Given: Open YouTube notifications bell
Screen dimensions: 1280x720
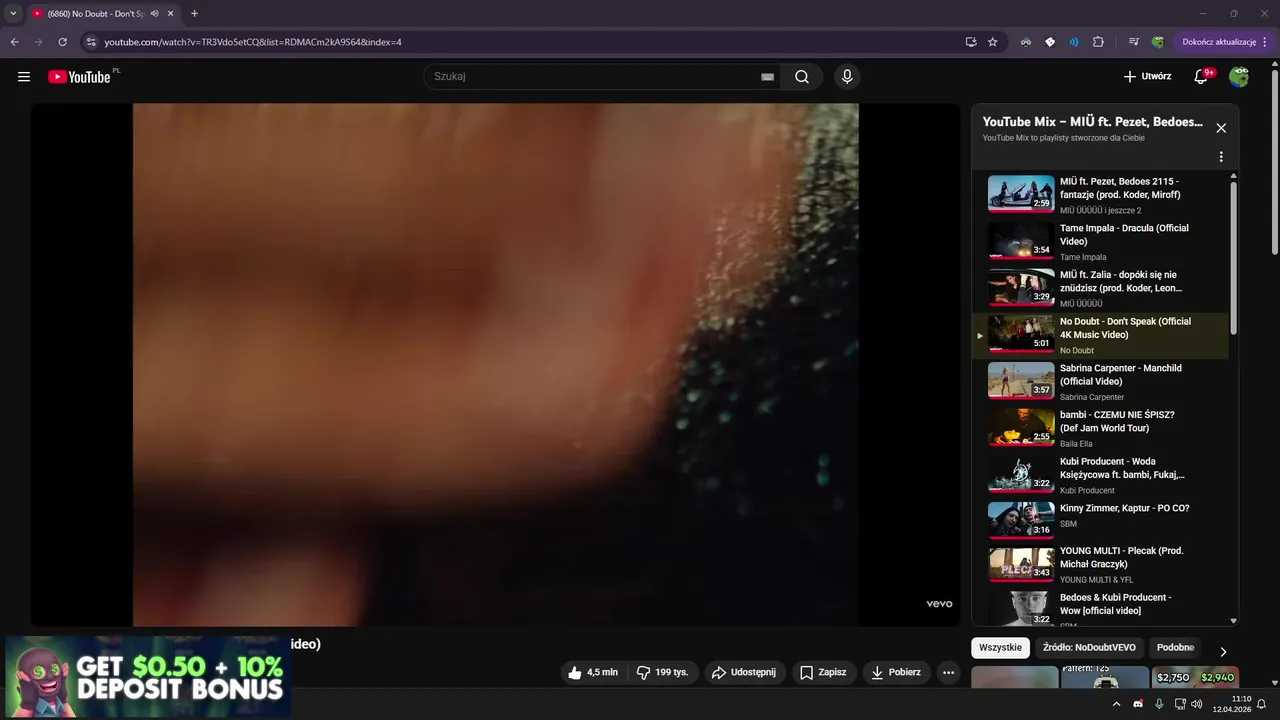Looking at the screenshot, I should click(x=1201, y=77).
